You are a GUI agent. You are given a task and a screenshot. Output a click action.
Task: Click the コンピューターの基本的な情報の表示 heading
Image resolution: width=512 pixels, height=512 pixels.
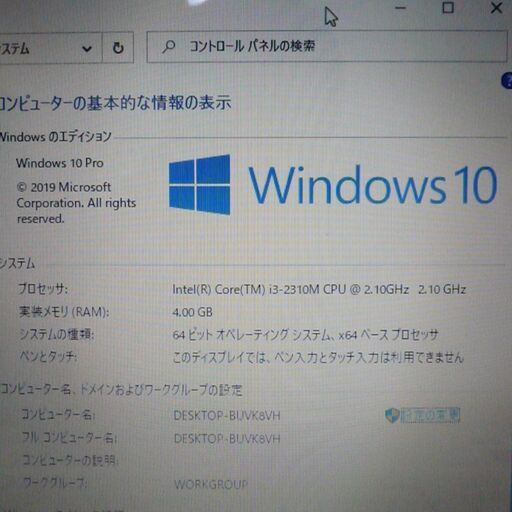point(115,102)
